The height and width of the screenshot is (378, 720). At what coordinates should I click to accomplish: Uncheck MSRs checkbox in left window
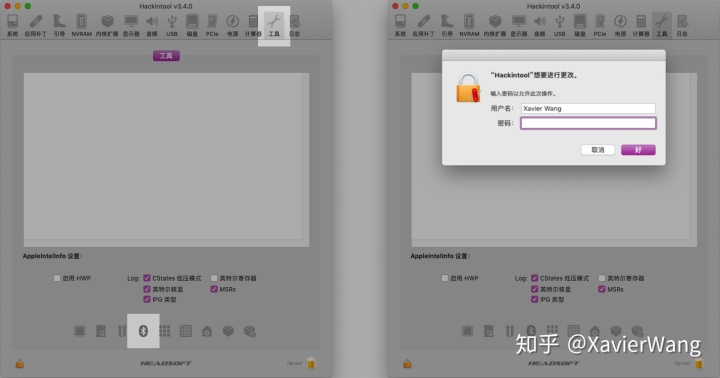(214, 289)
